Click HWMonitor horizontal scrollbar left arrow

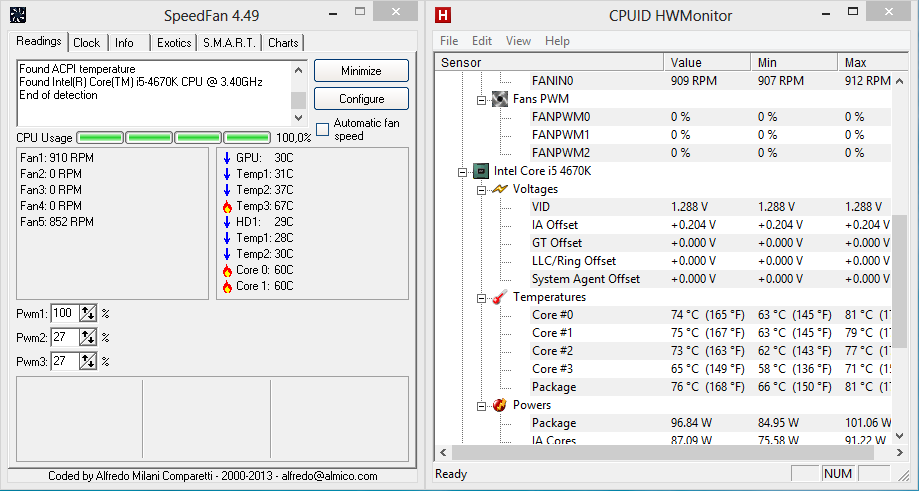point(443,453)
